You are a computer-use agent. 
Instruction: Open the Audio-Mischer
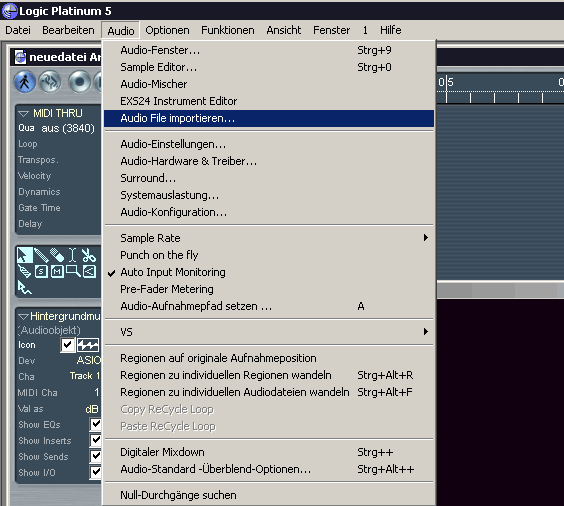(x=269, y=84)
